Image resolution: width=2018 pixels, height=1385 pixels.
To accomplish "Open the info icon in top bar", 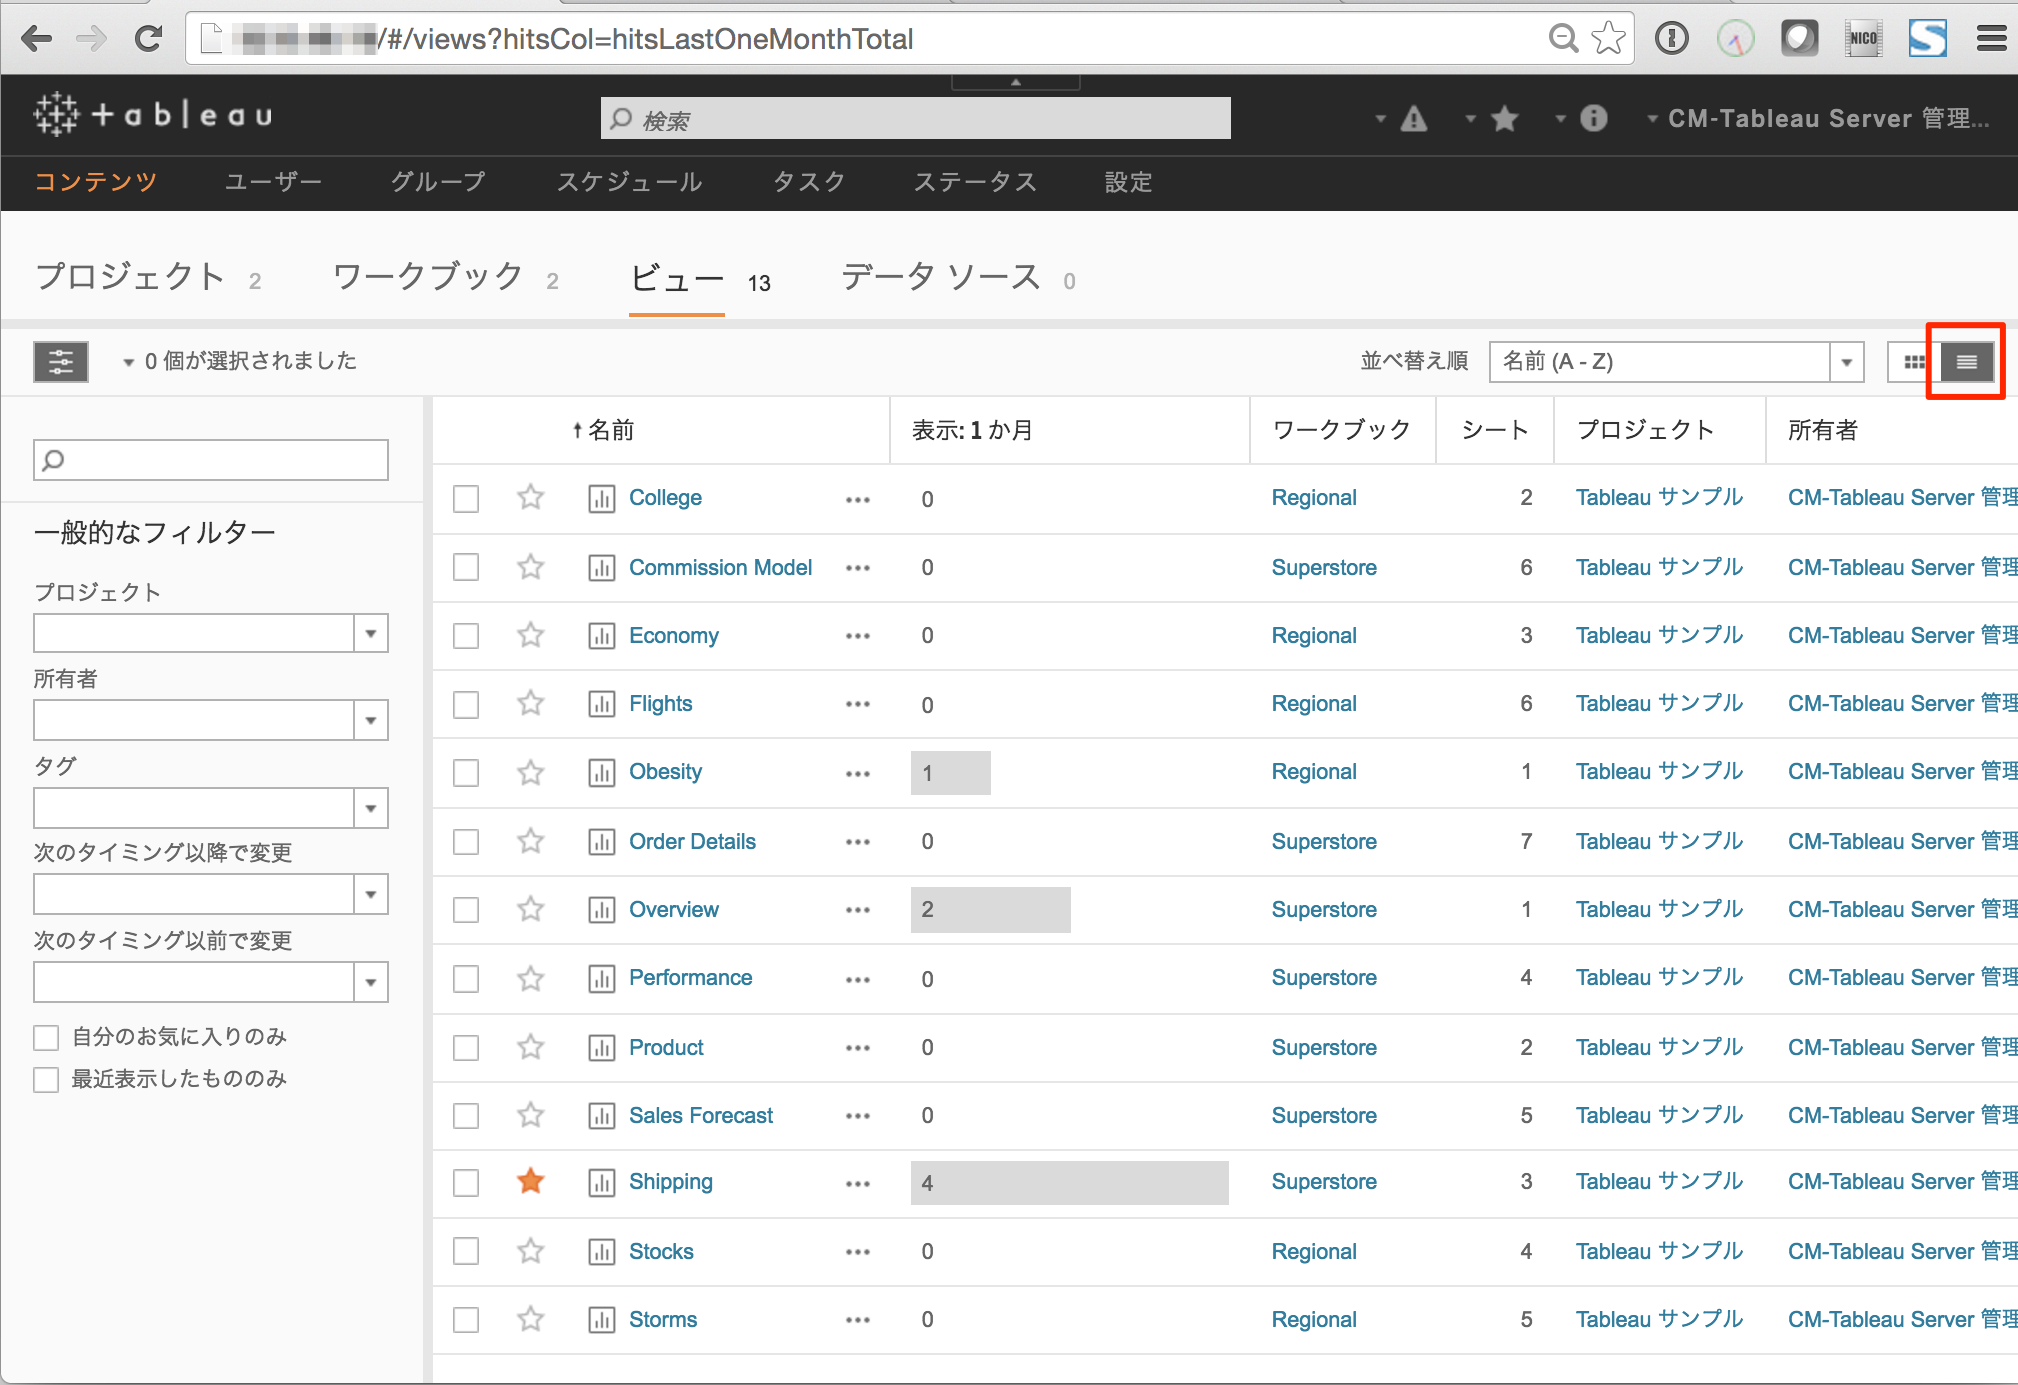I will (x=1592, y=118).
